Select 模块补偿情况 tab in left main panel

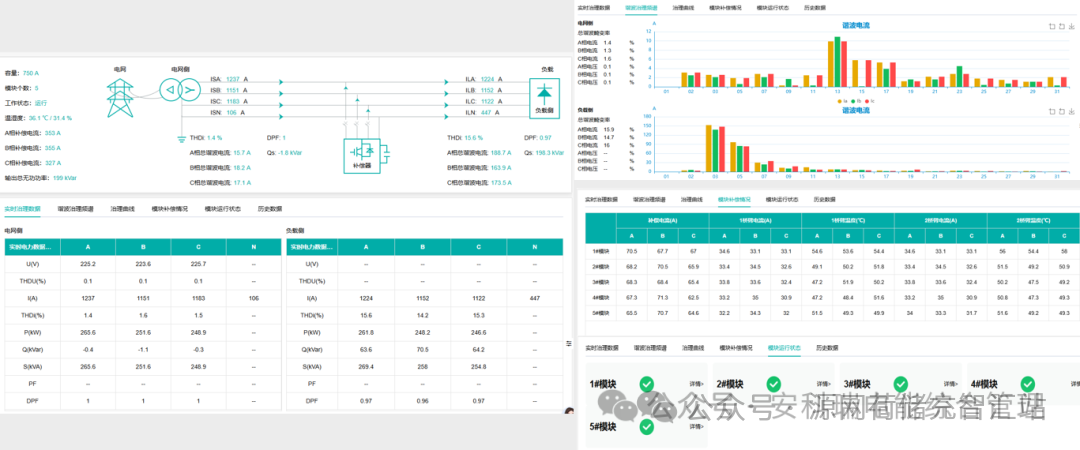pyautogui.click(x=169, y=208)
